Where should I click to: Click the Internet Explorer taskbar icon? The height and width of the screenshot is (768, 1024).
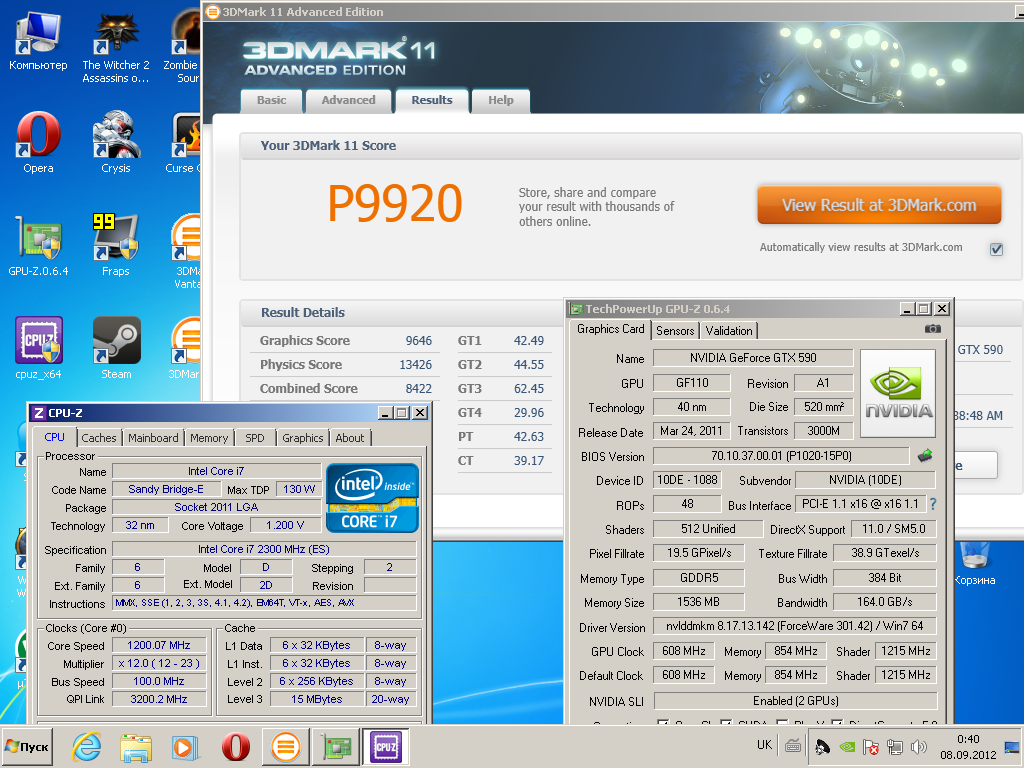tap(87, 747)
